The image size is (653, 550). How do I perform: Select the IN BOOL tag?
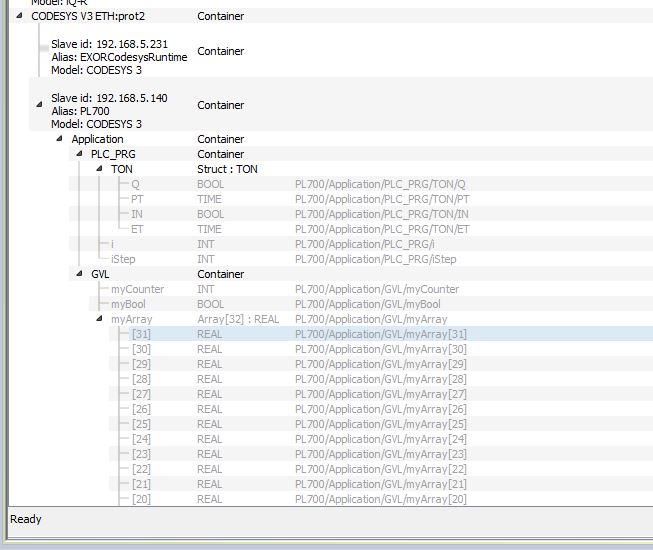pos(137,214)
